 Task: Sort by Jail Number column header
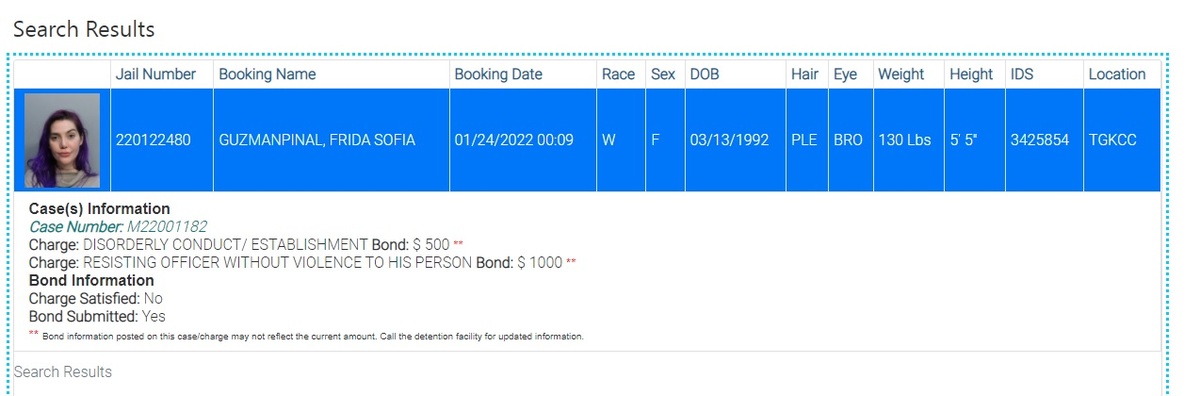tap(156, 74)
